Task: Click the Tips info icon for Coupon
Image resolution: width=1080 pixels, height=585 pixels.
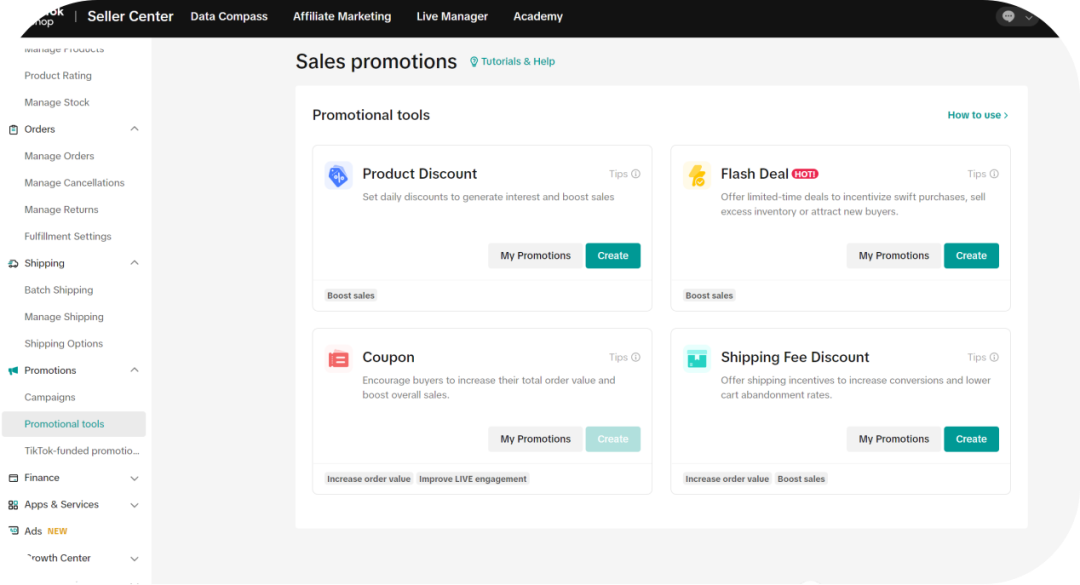Action: coord(636,357)
